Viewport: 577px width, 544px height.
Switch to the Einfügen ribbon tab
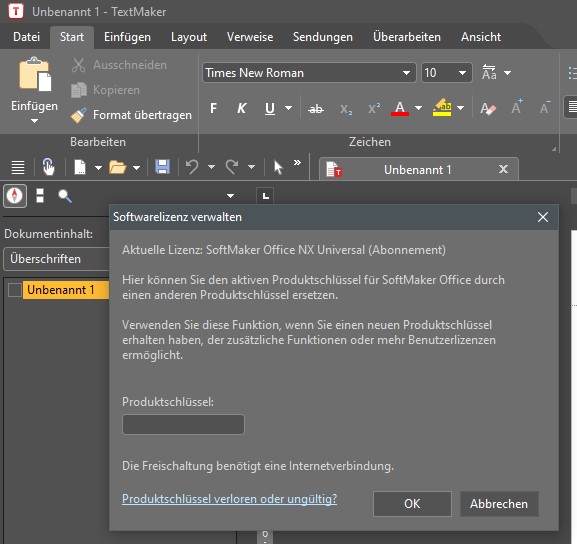click(127, 37)
